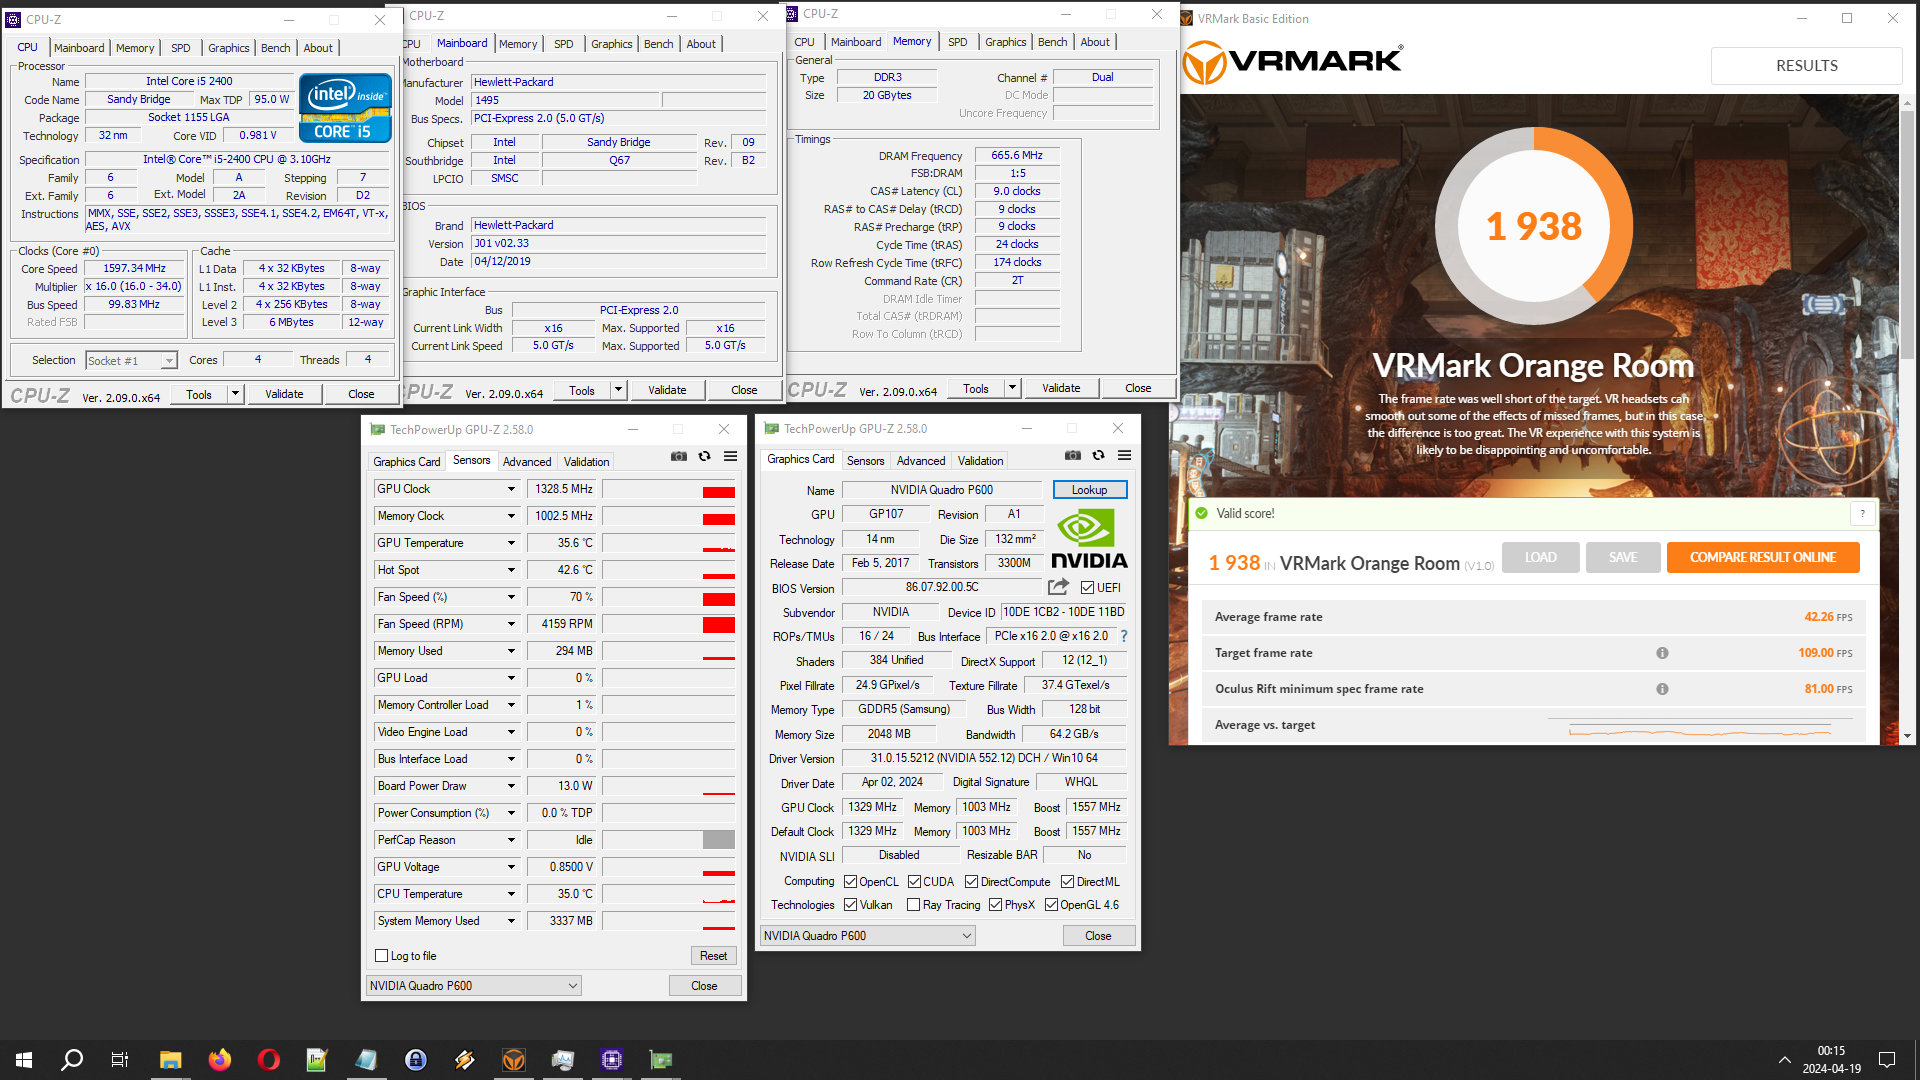Switch to Validation tab in GPU-Z Graphics Card window

click(x=980, y=461)
